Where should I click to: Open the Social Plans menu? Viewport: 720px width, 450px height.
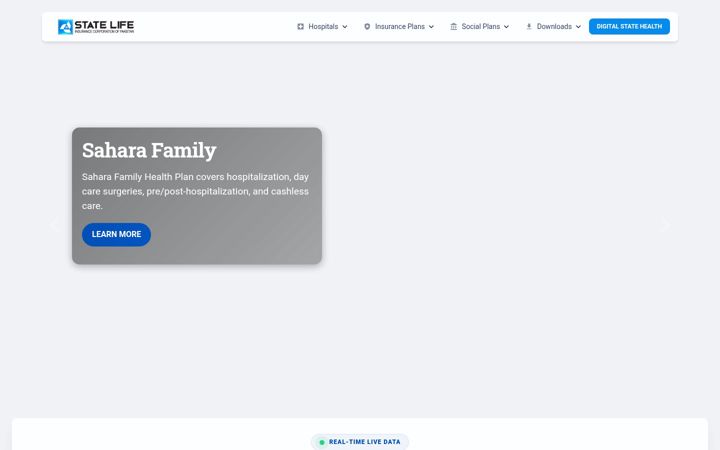point(480,27)
